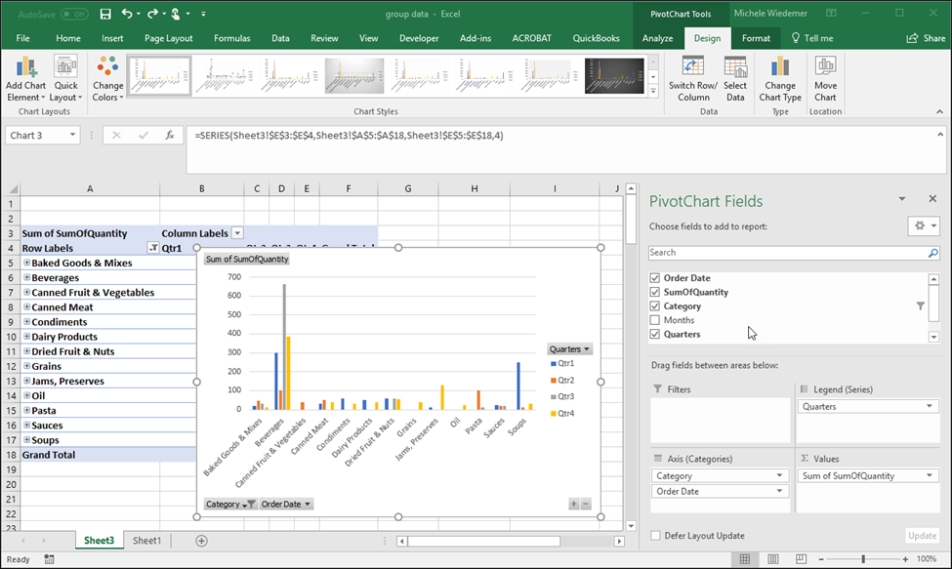This screenshot has height=569, width=952.
Task: Expand the Soups row group
Action: click(x=27, y=440)
